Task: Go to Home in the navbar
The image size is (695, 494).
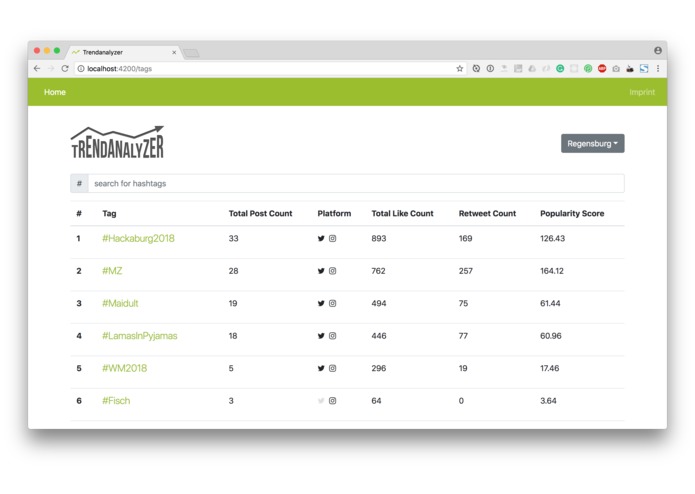Action: (x=55, y=92)
